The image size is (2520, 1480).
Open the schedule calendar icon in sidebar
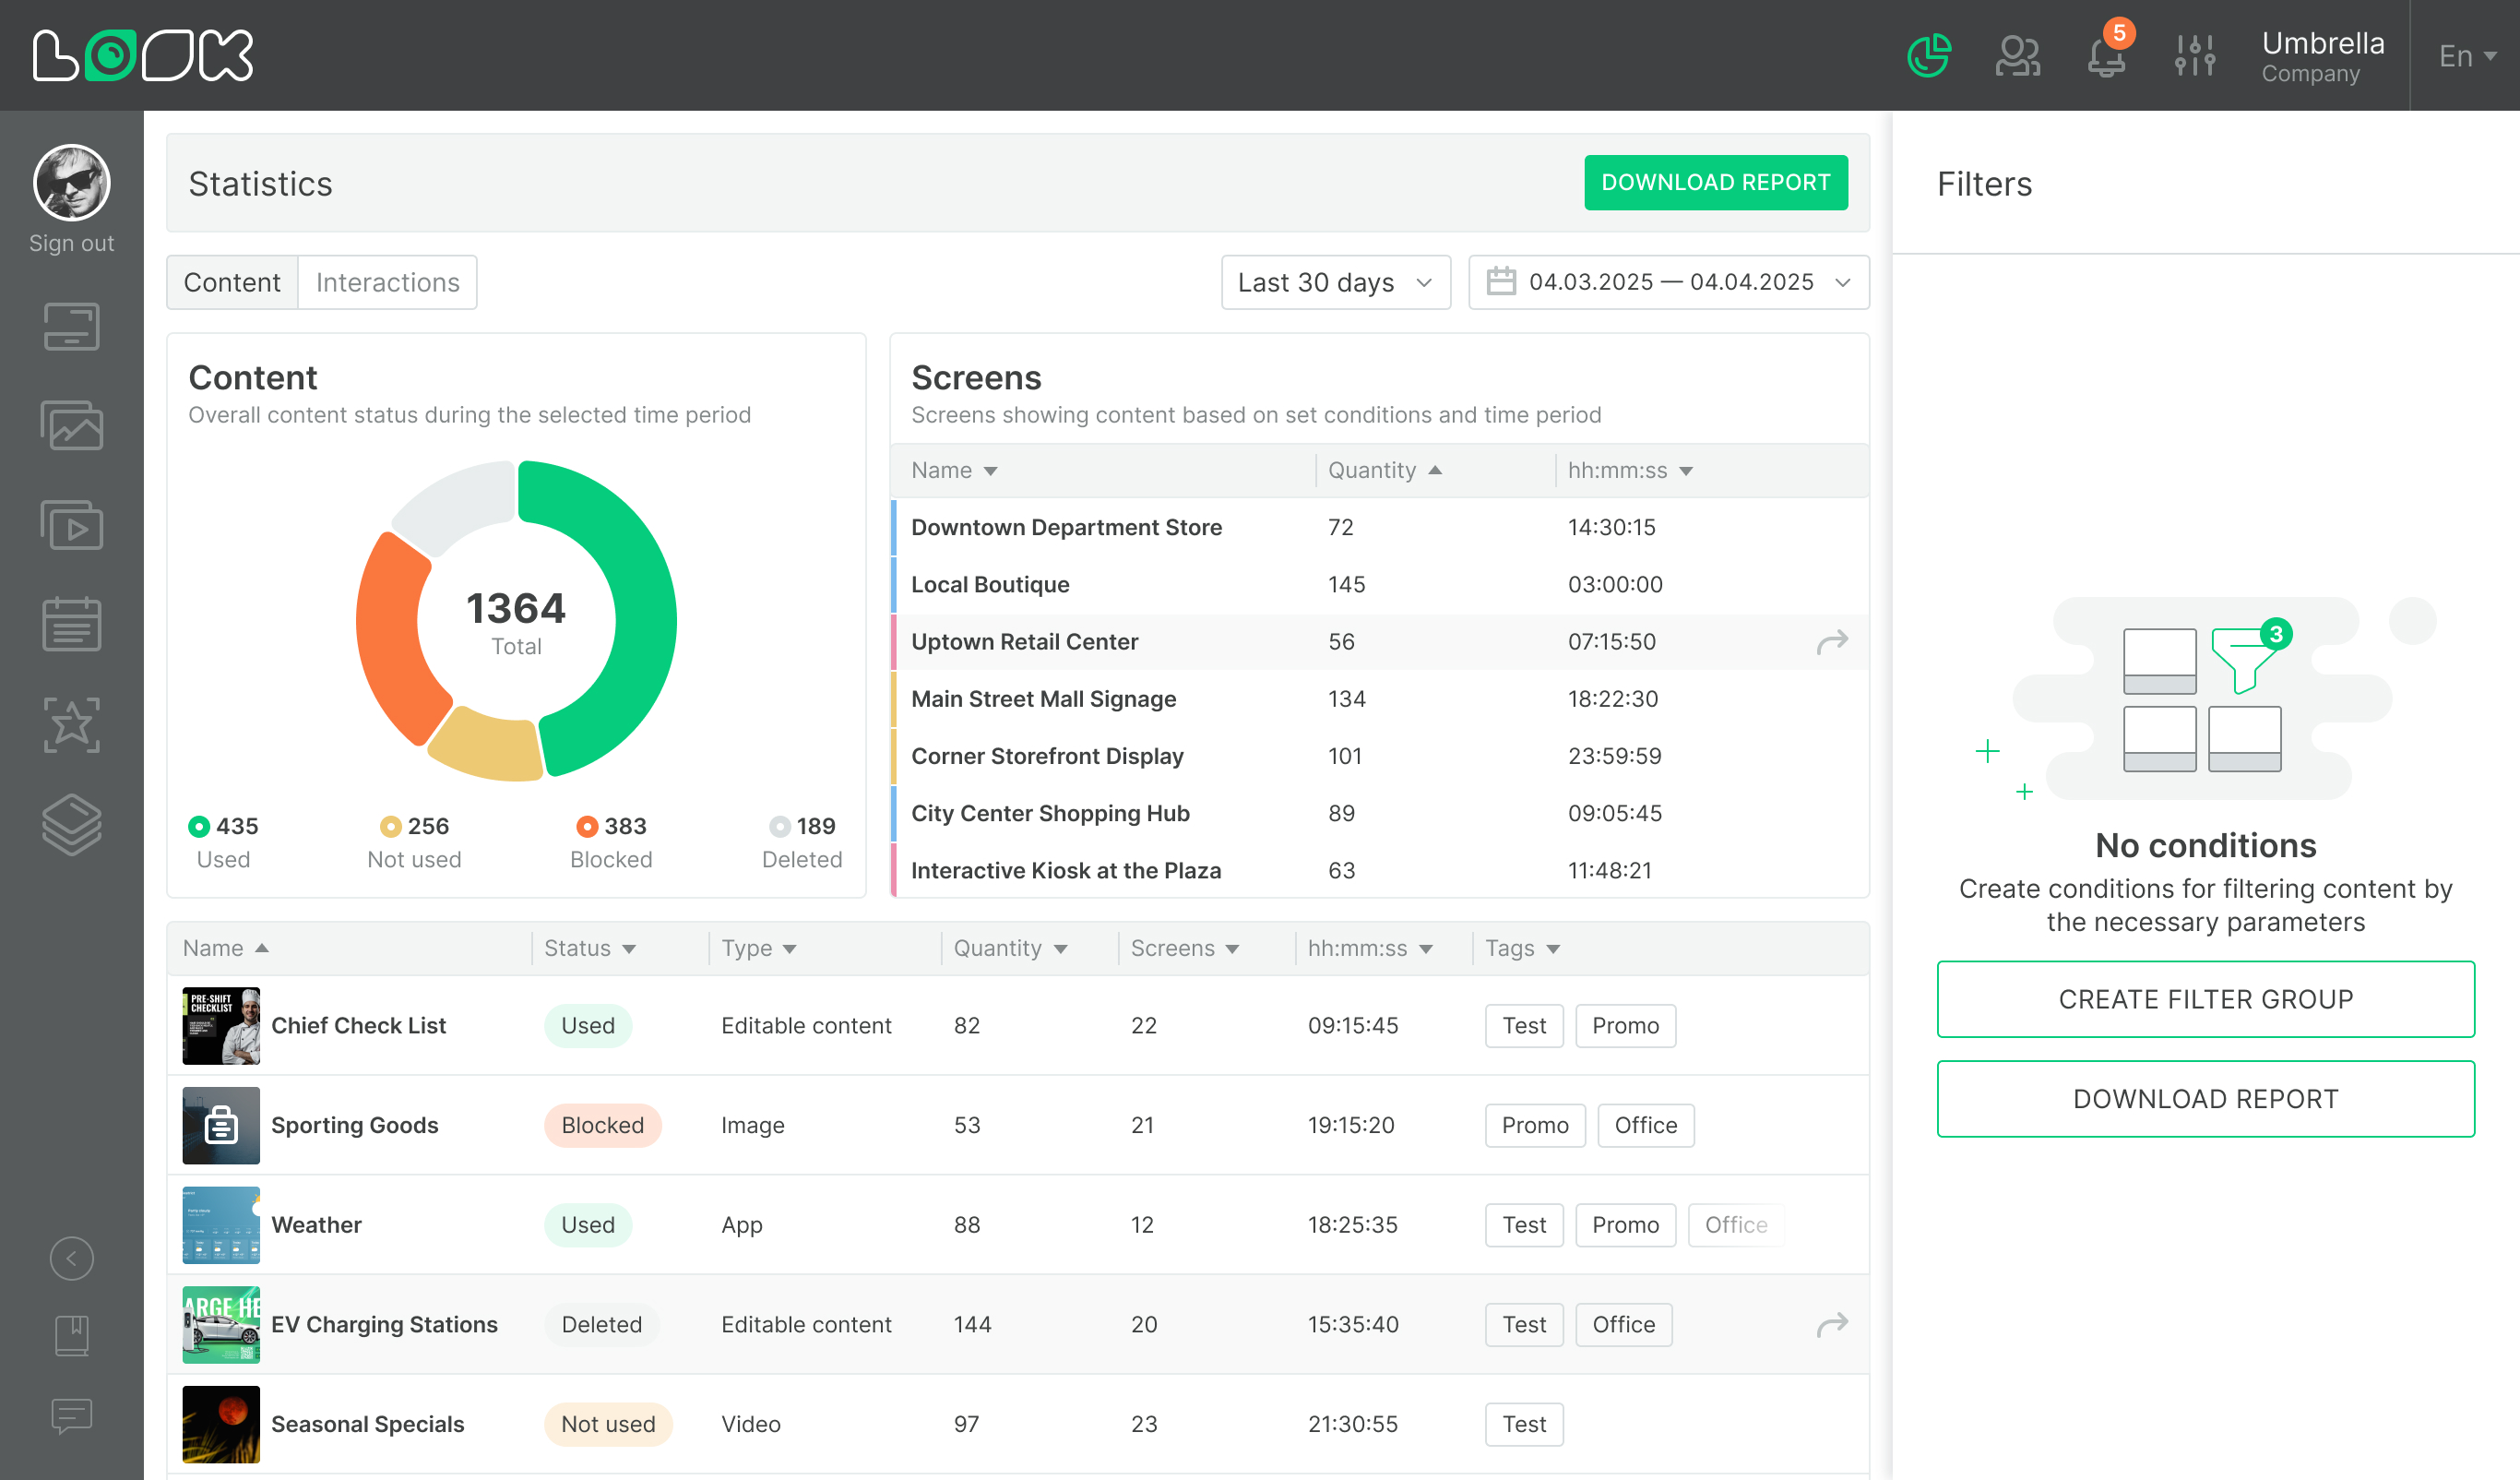point(71,625)
